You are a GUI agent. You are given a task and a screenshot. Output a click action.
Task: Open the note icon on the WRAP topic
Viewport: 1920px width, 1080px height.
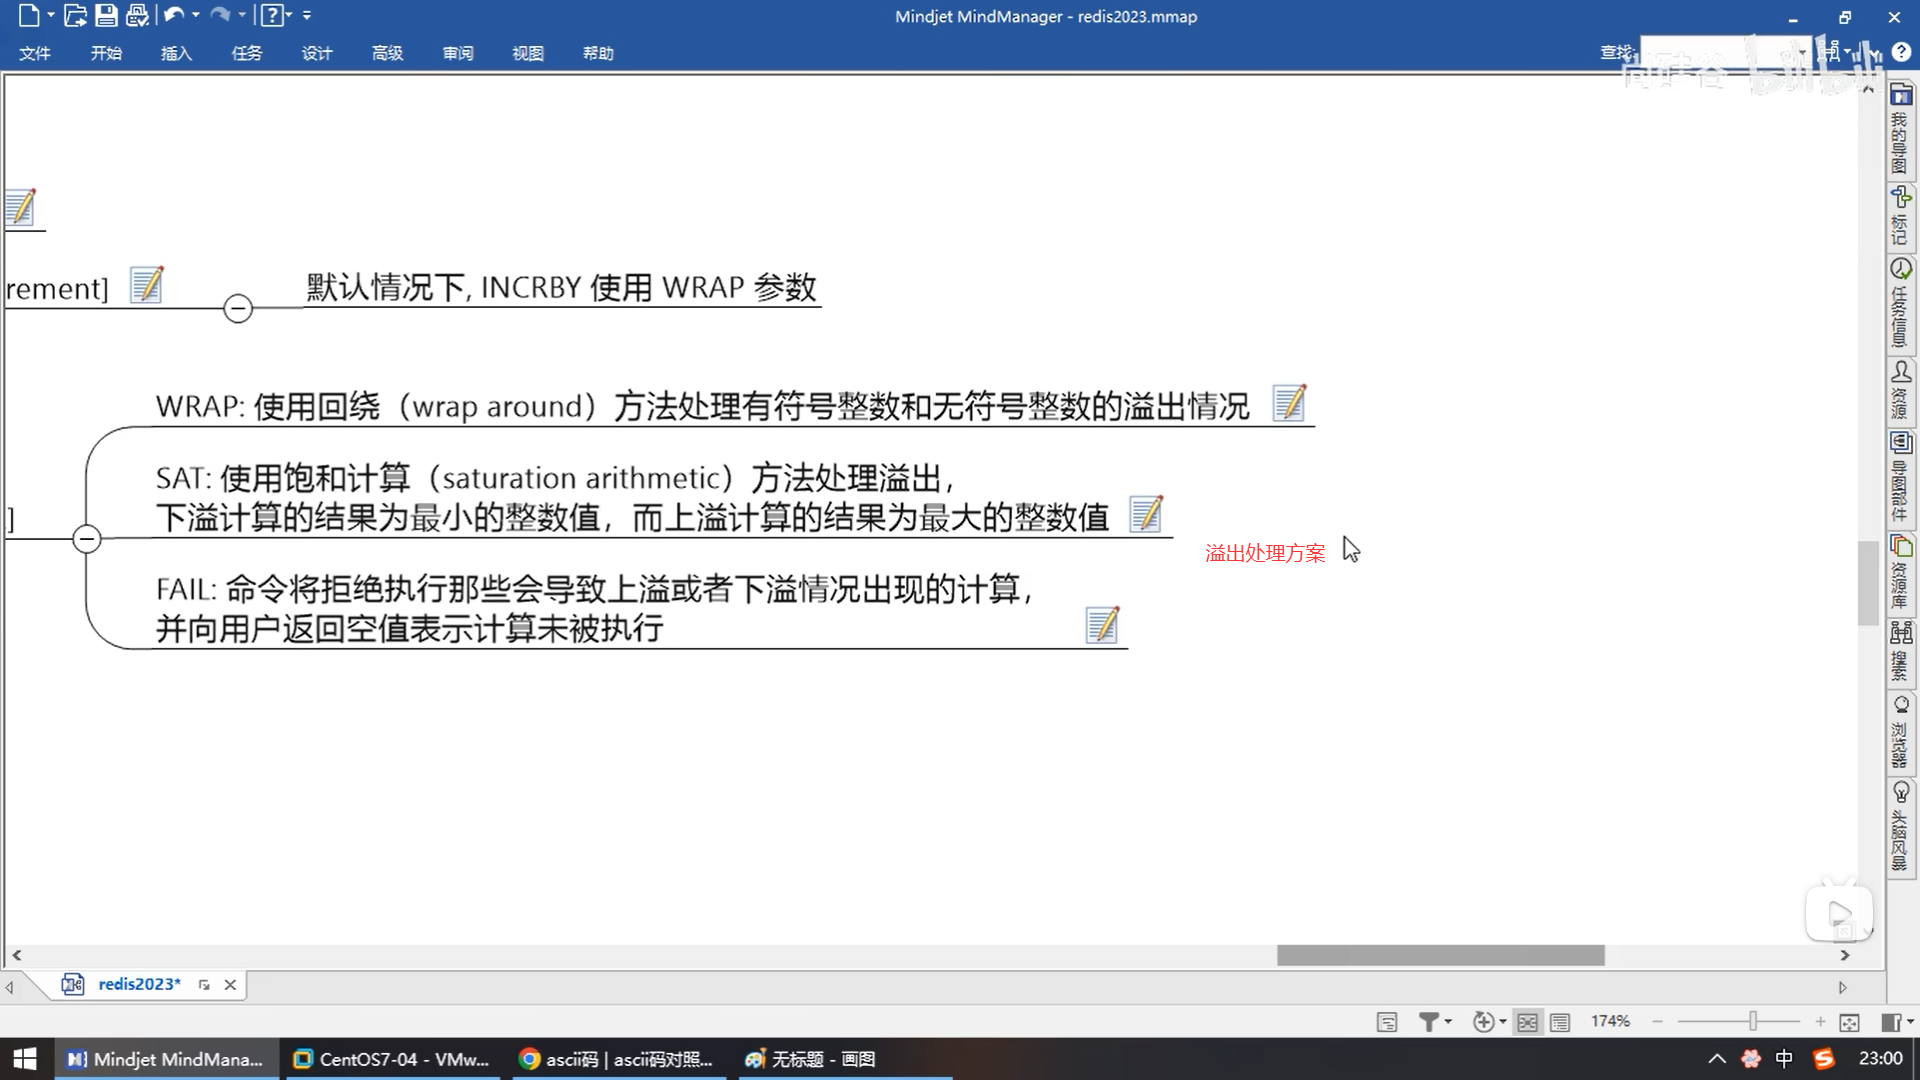pyautogui.click(x=1289, y=403)
